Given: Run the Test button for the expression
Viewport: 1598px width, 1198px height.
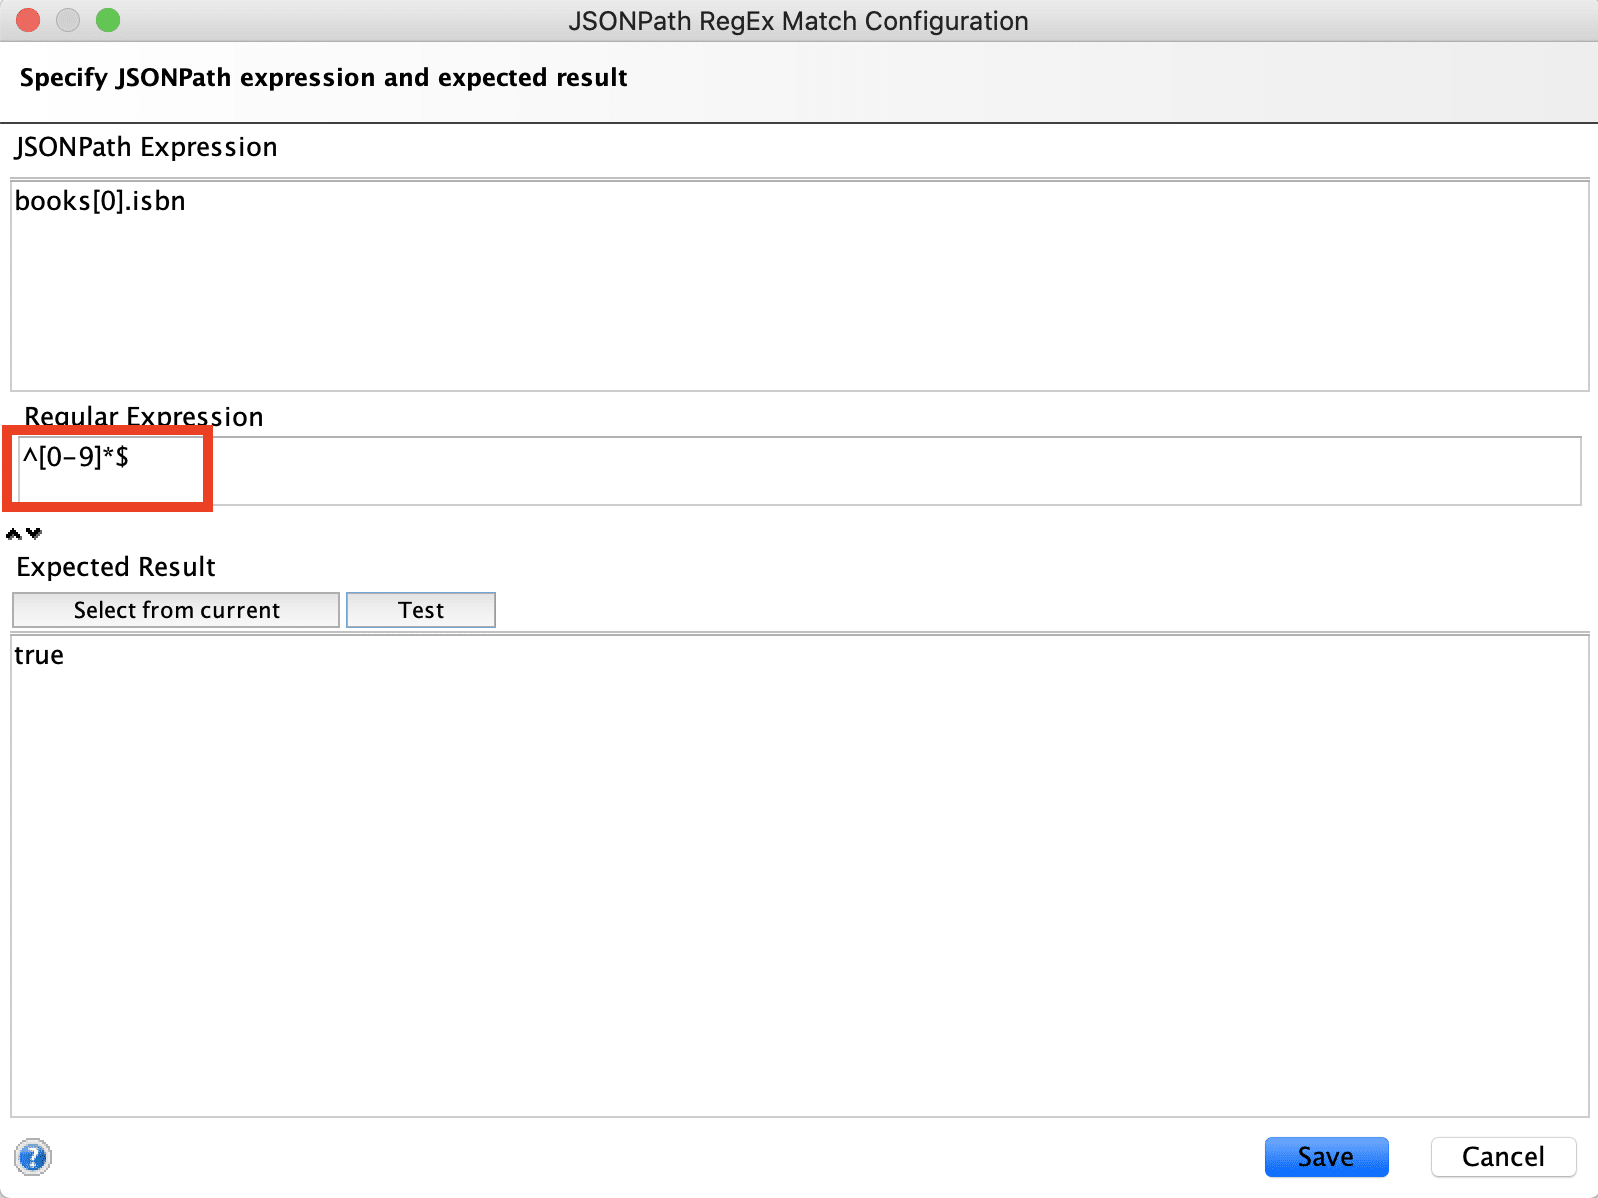Looking at the screenshot, I should [420, 610].
